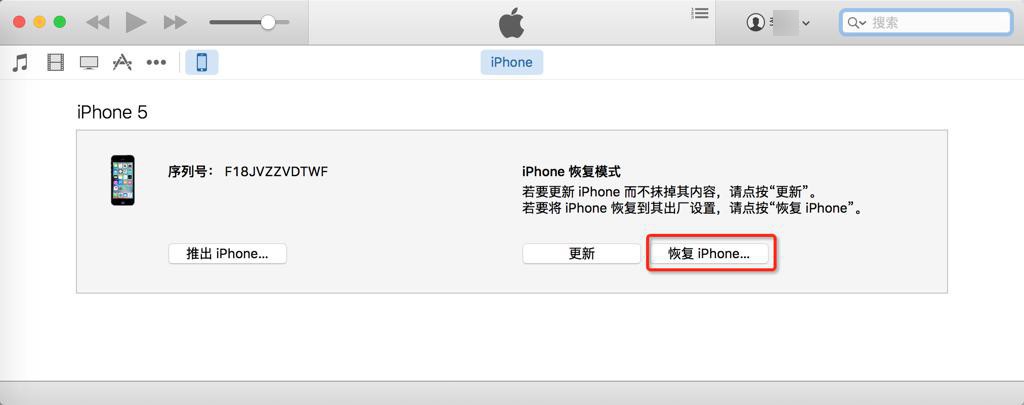The width and height of the screenshot is (1024, 405).
Task: Select the iPhone device icon
Action: tap(202, 63)
